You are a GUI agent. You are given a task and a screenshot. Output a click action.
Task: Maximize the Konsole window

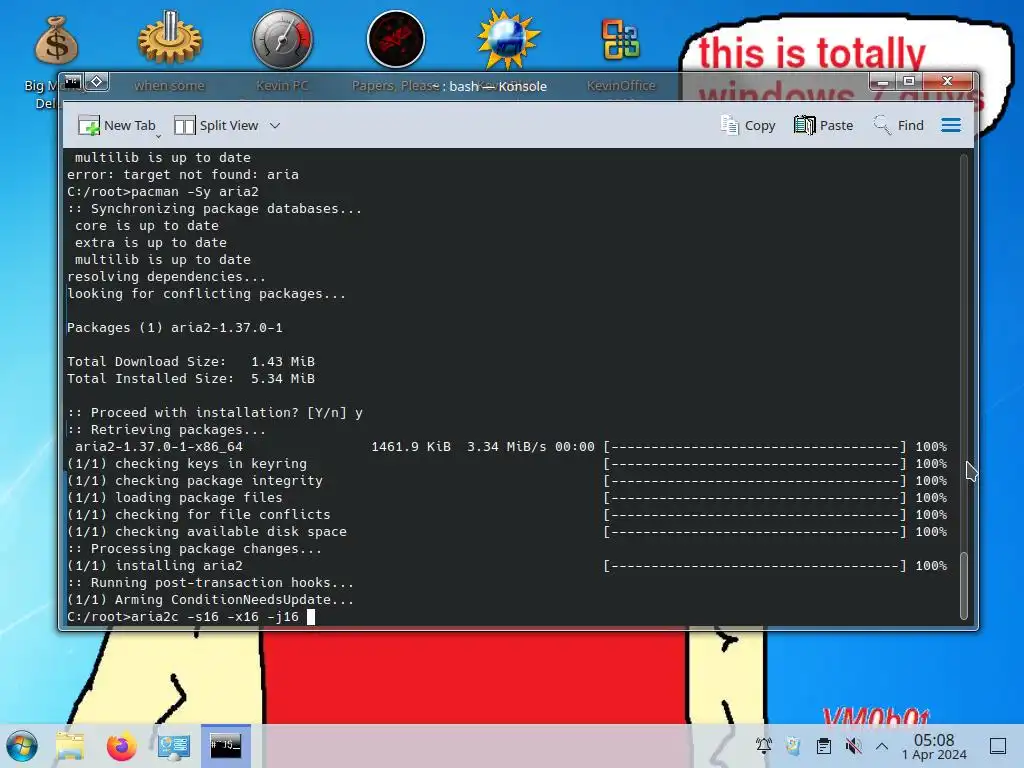coord(908,82)
